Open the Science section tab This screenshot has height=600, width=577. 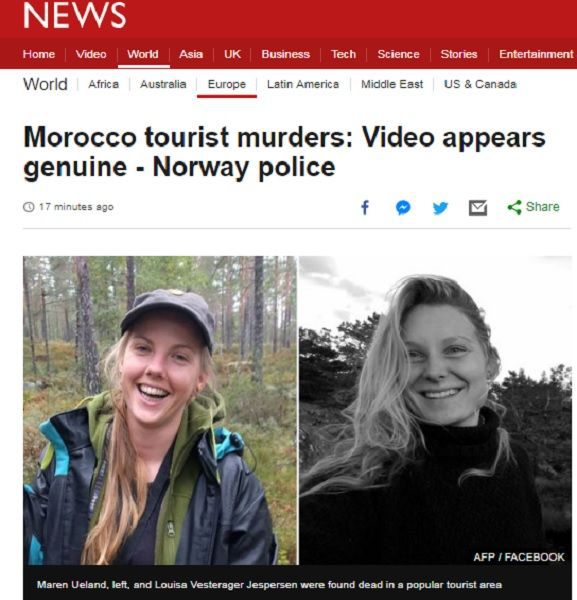tap(398, 54)
